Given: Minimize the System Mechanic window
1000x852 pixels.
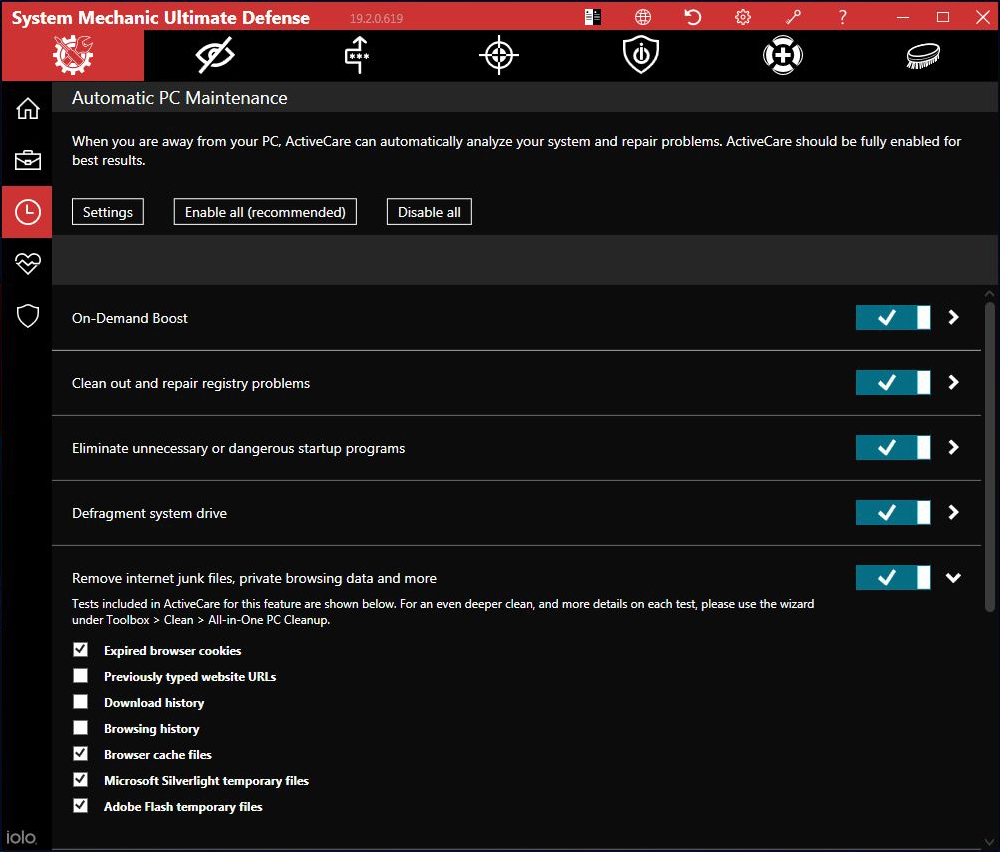Looking at the screenshot, I should click(x=903, y=17).
